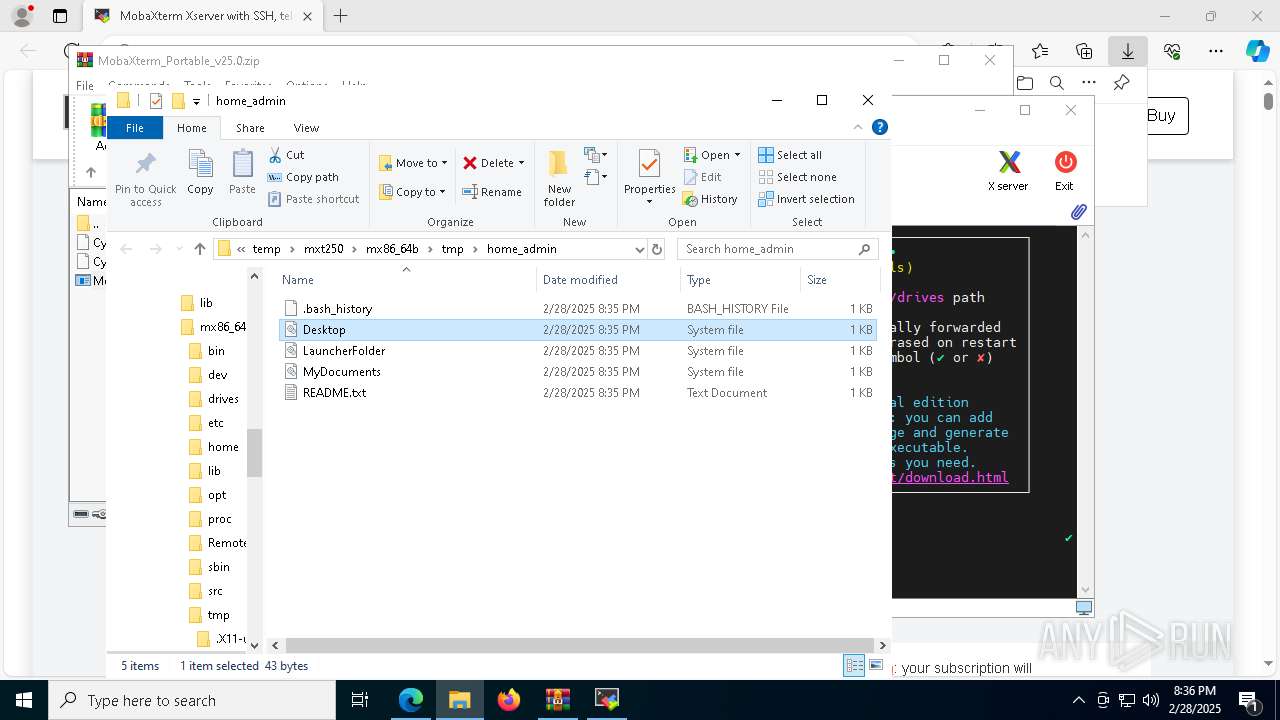This screenshot has height=720, width=1280.
Task: Switch to the details view layout icon
Action: pyautogui.click(x=854, y=666)
